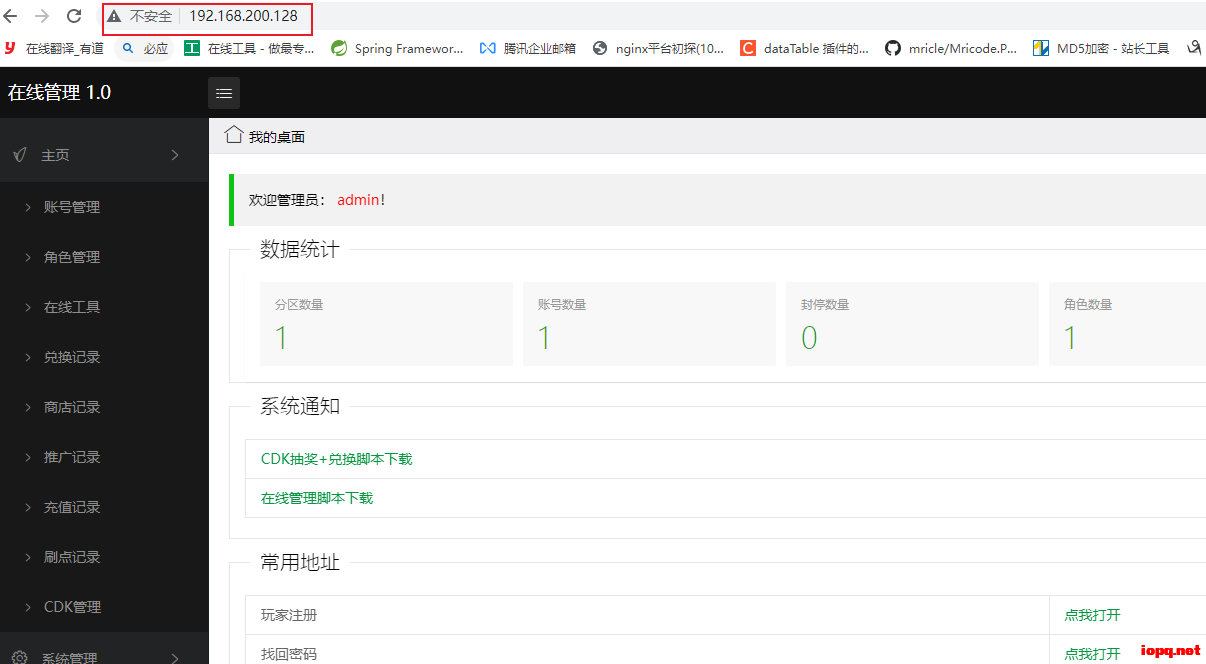Collapse the 主页 menu chevron

[175, 155]
